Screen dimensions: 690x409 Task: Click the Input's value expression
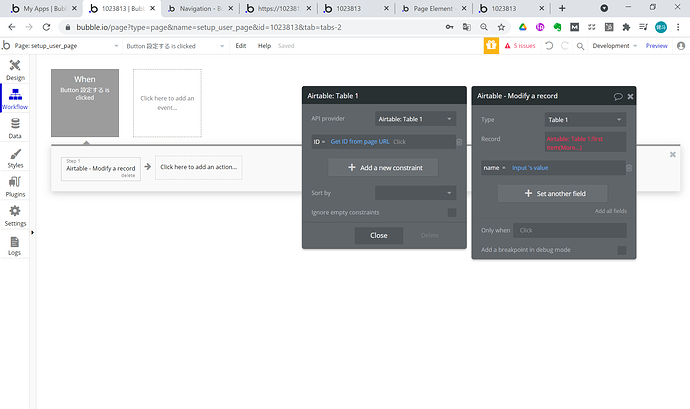pos(530,168)
